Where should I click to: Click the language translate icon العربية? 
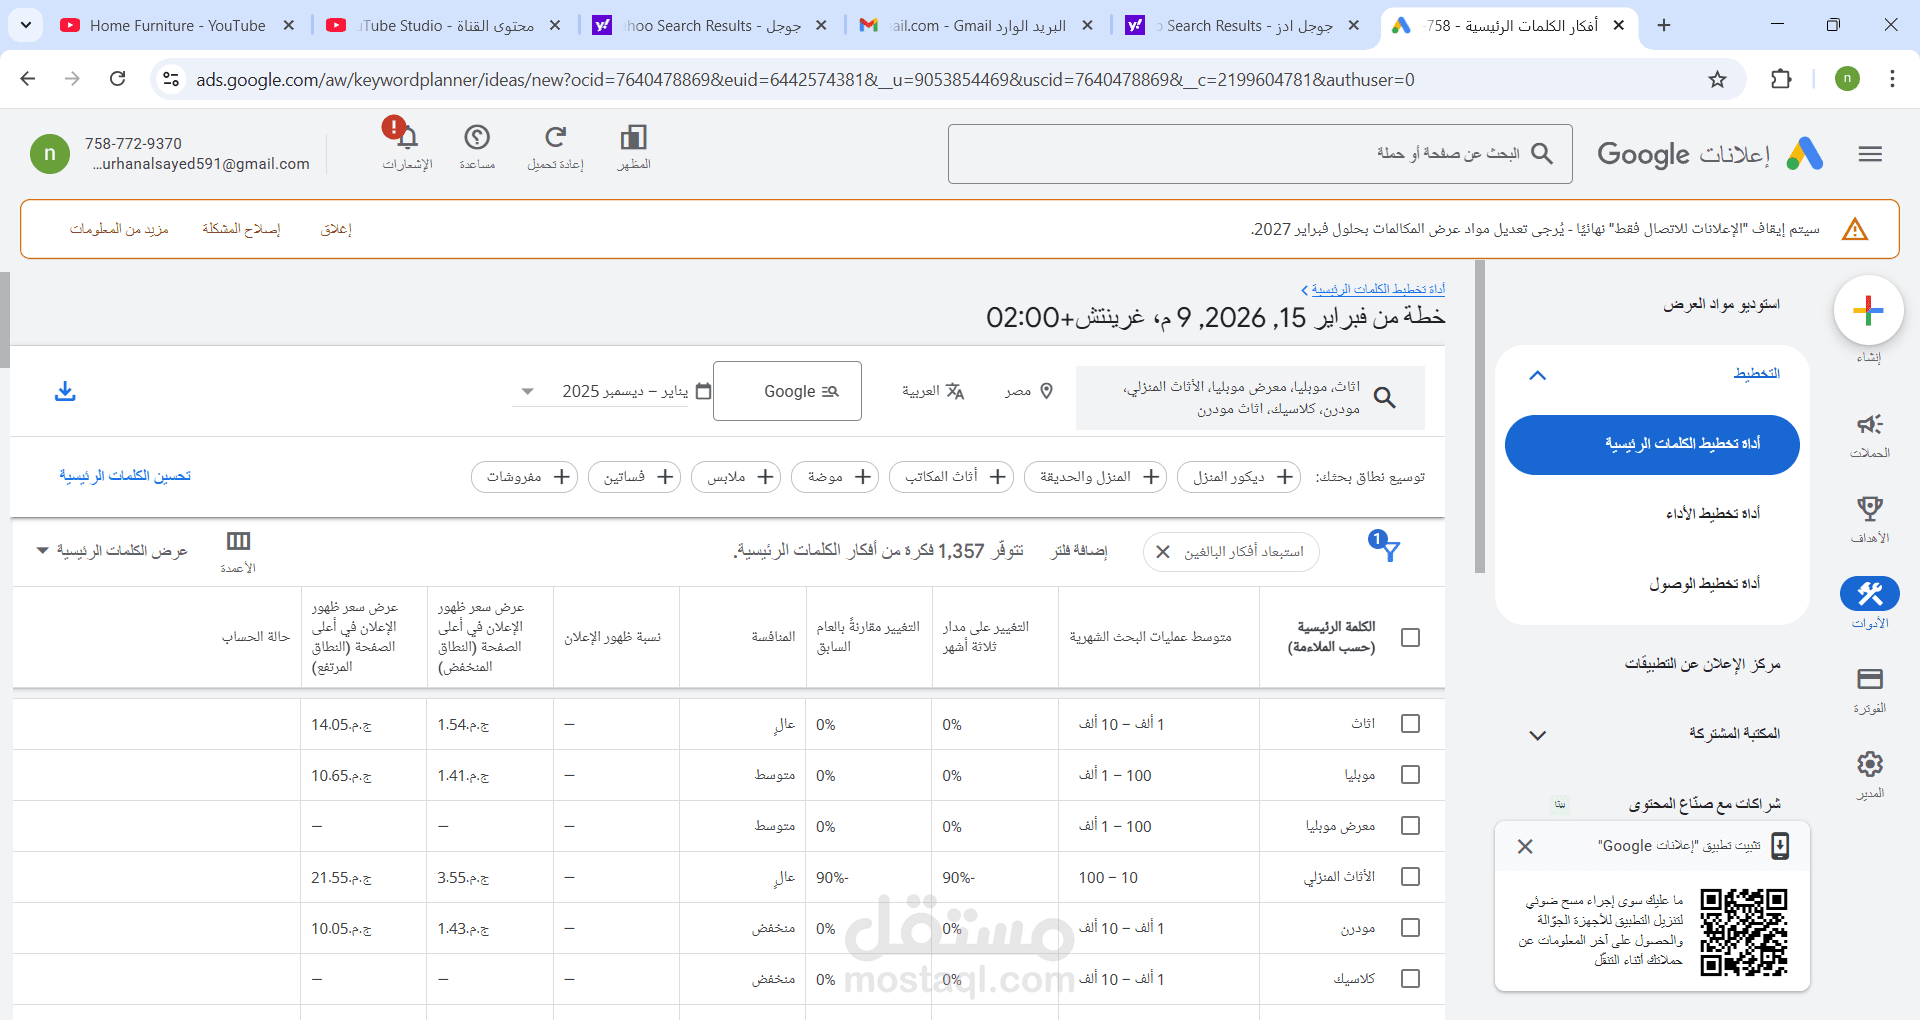click(x=955, y=391)
